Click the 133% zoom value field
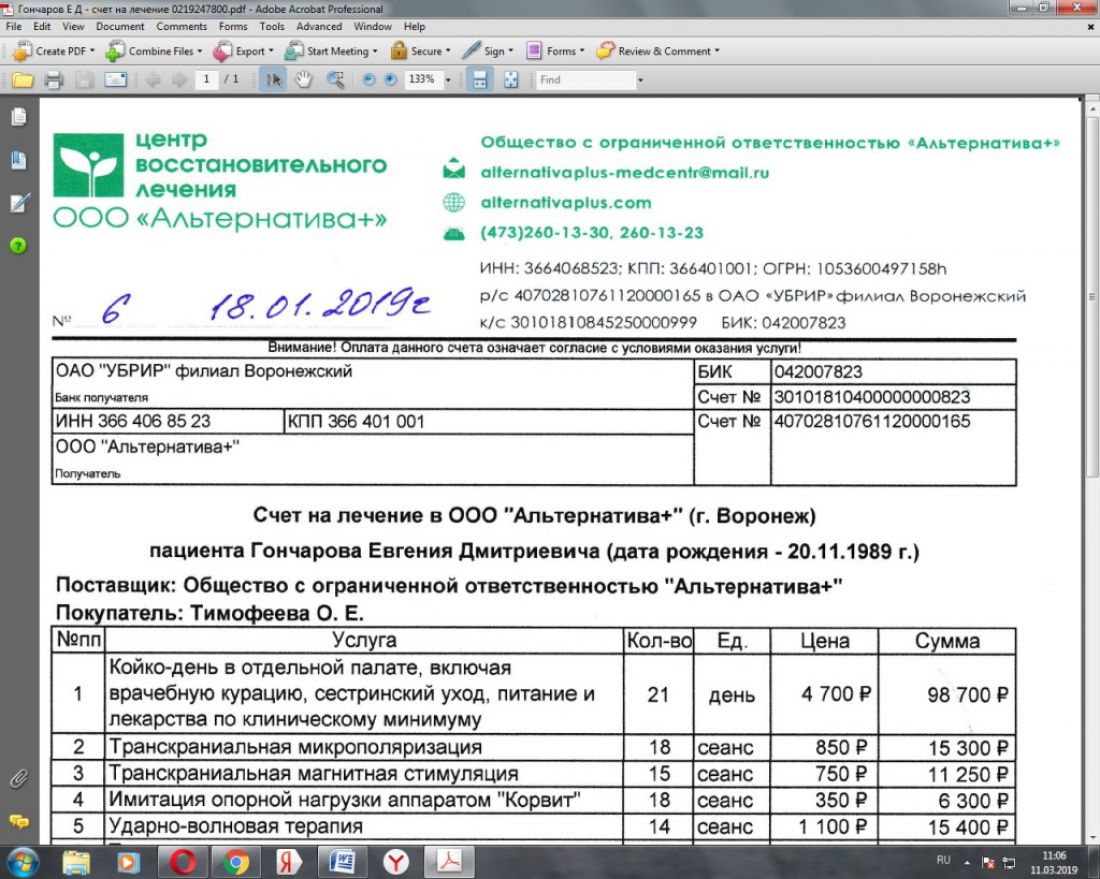Image resolution: width=1100 pixels, height=879 pixels. pyautogui.click(x=422, y=79)
